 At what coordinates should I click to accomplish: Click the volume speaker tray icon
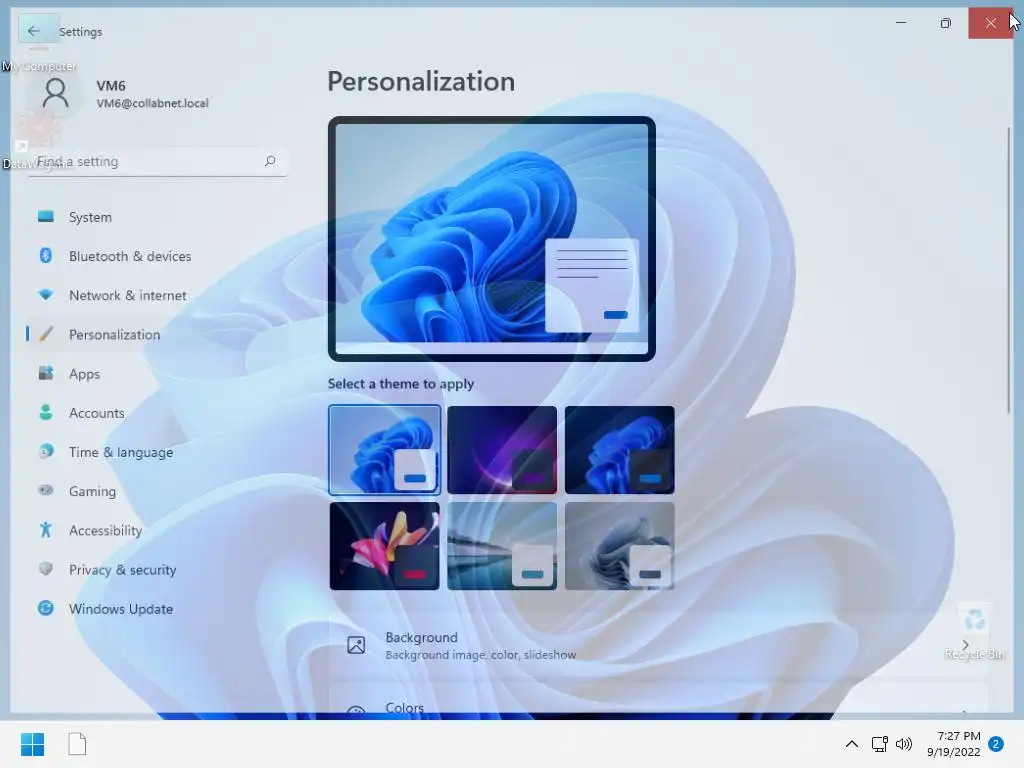[x=904, y=744]
